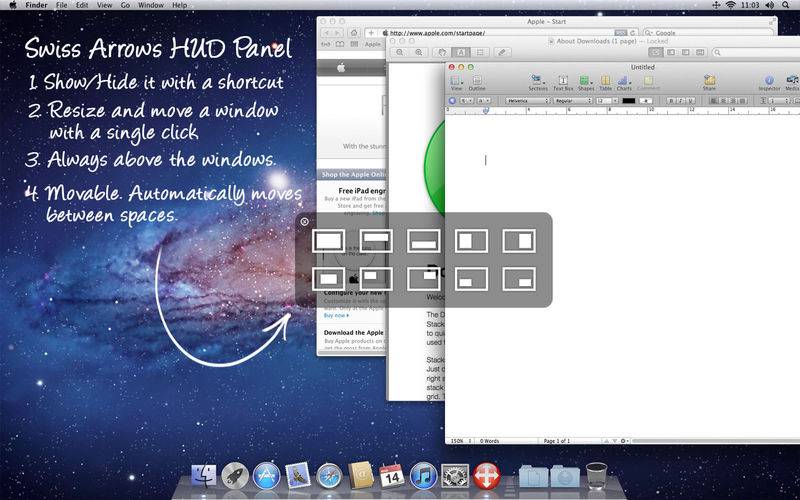The width and height of the screenshot is (800, 500).
Task: Open the font size 12 dropdown
Action: tap(607, 101)
